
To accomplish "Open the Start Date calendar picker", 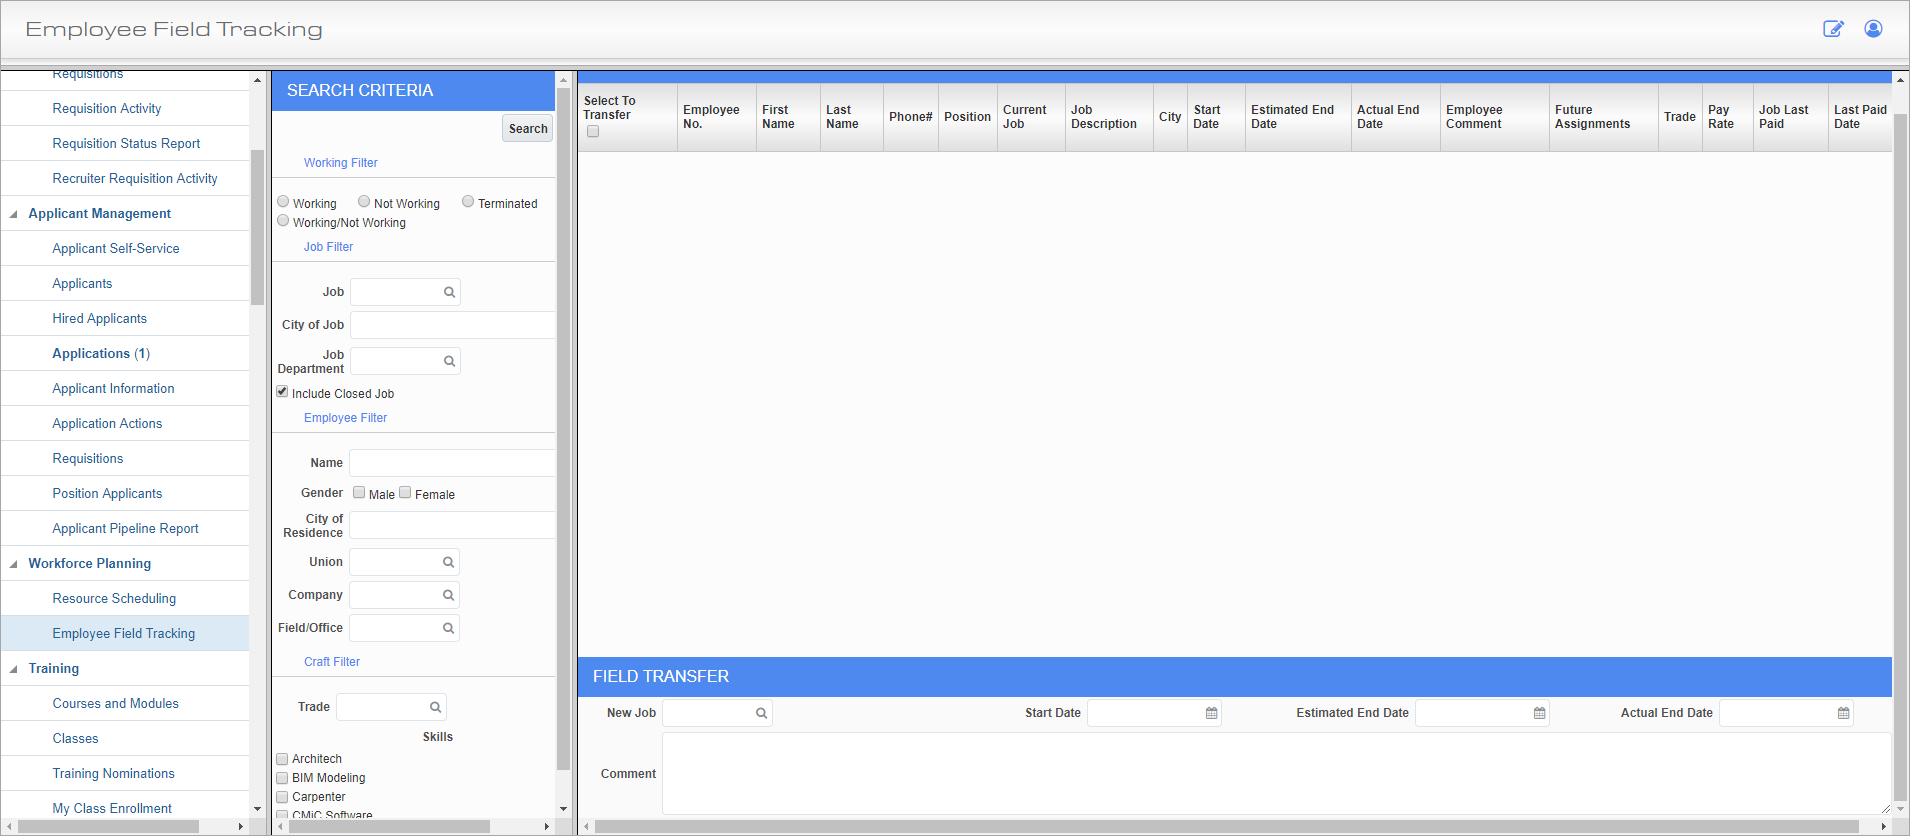I will point(1211,713).
